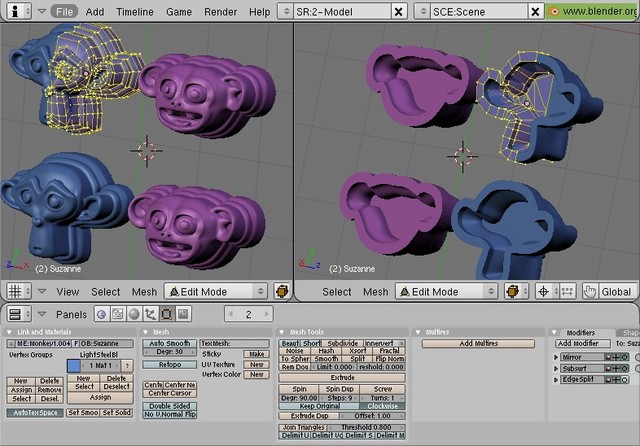640x446 pixels.
Task: Open right viewport Edit Mode dropdown
Action: tap(447, 291)
